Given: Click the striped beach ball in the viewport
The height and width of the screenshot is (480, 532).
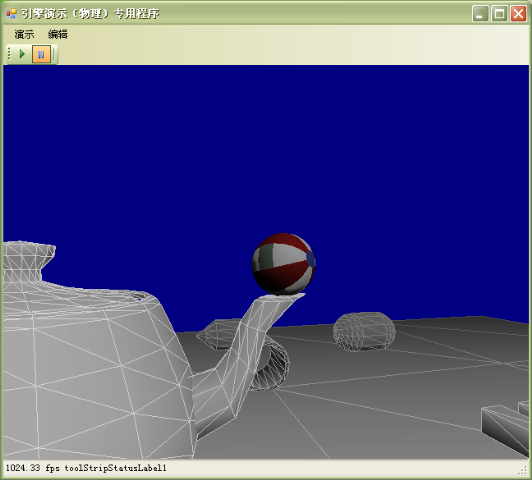Looking at the screenshot, I should point(284,264).
